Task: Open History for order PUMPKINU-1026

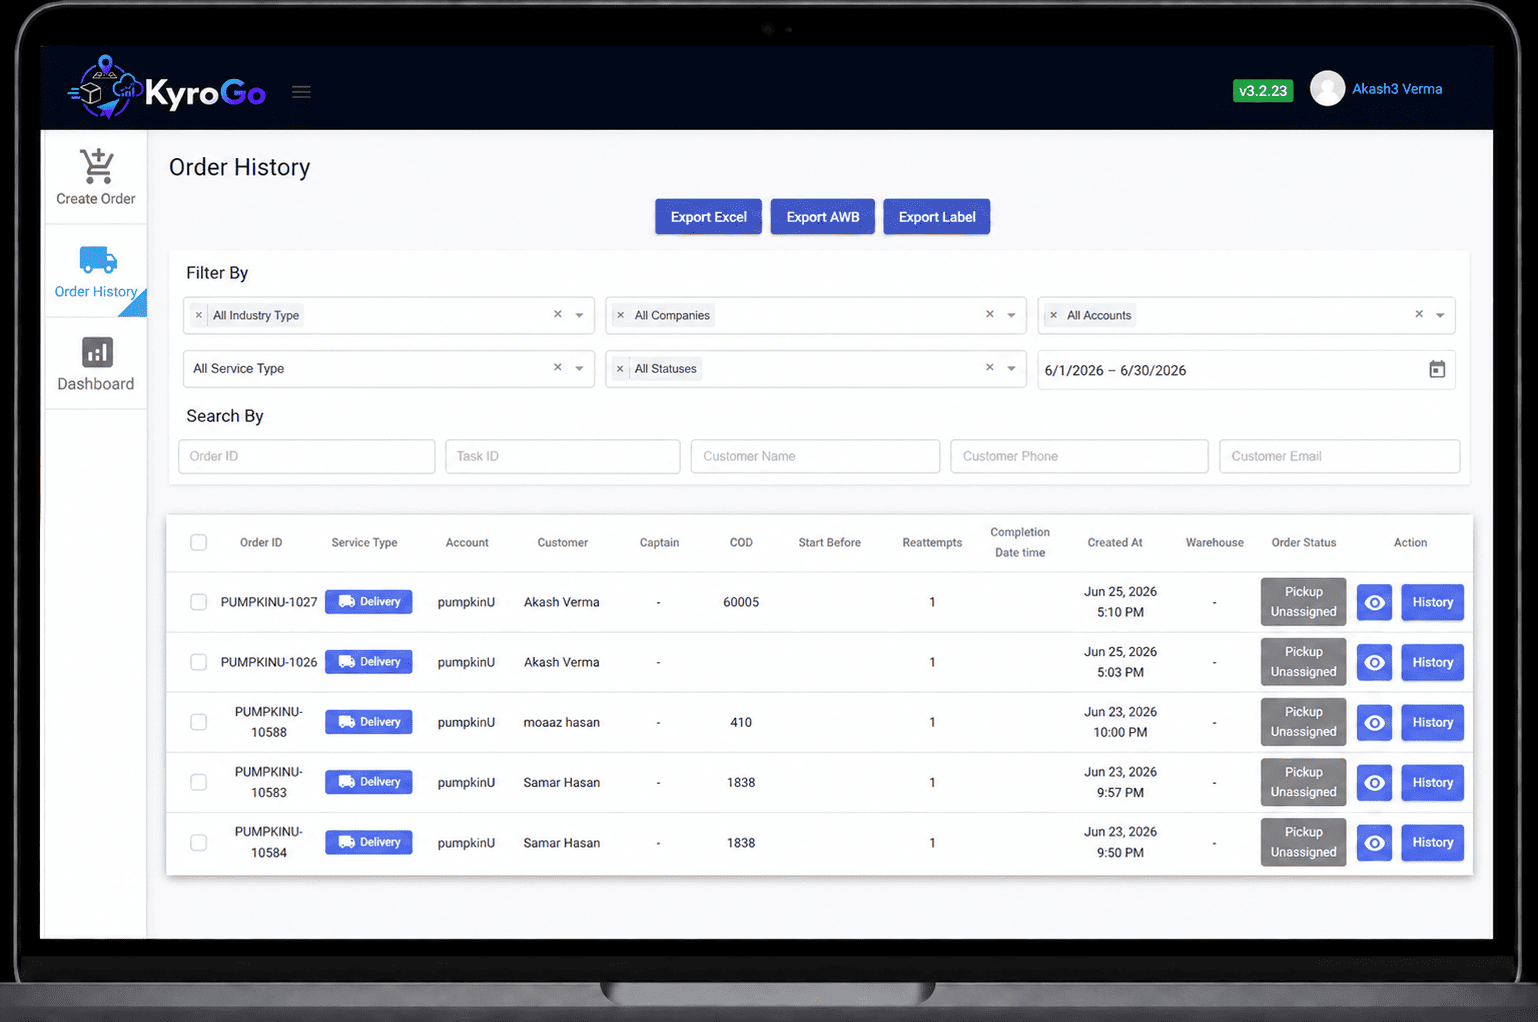Action: pyautogui.click(x=1432, y=662)
